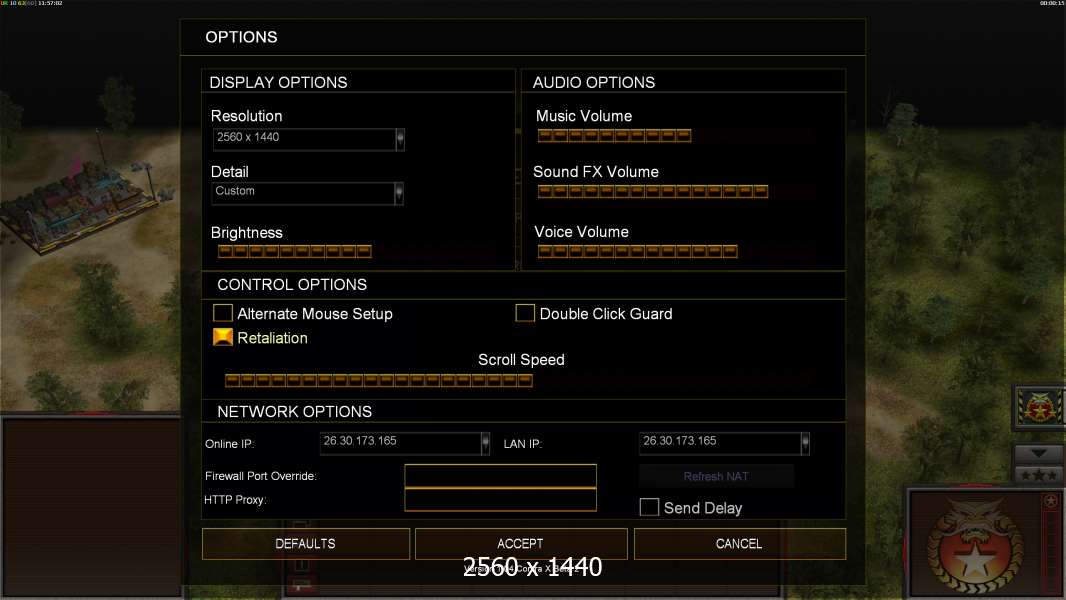
Task: Open the Resolution dropdown list
Action: pos(400,139)
